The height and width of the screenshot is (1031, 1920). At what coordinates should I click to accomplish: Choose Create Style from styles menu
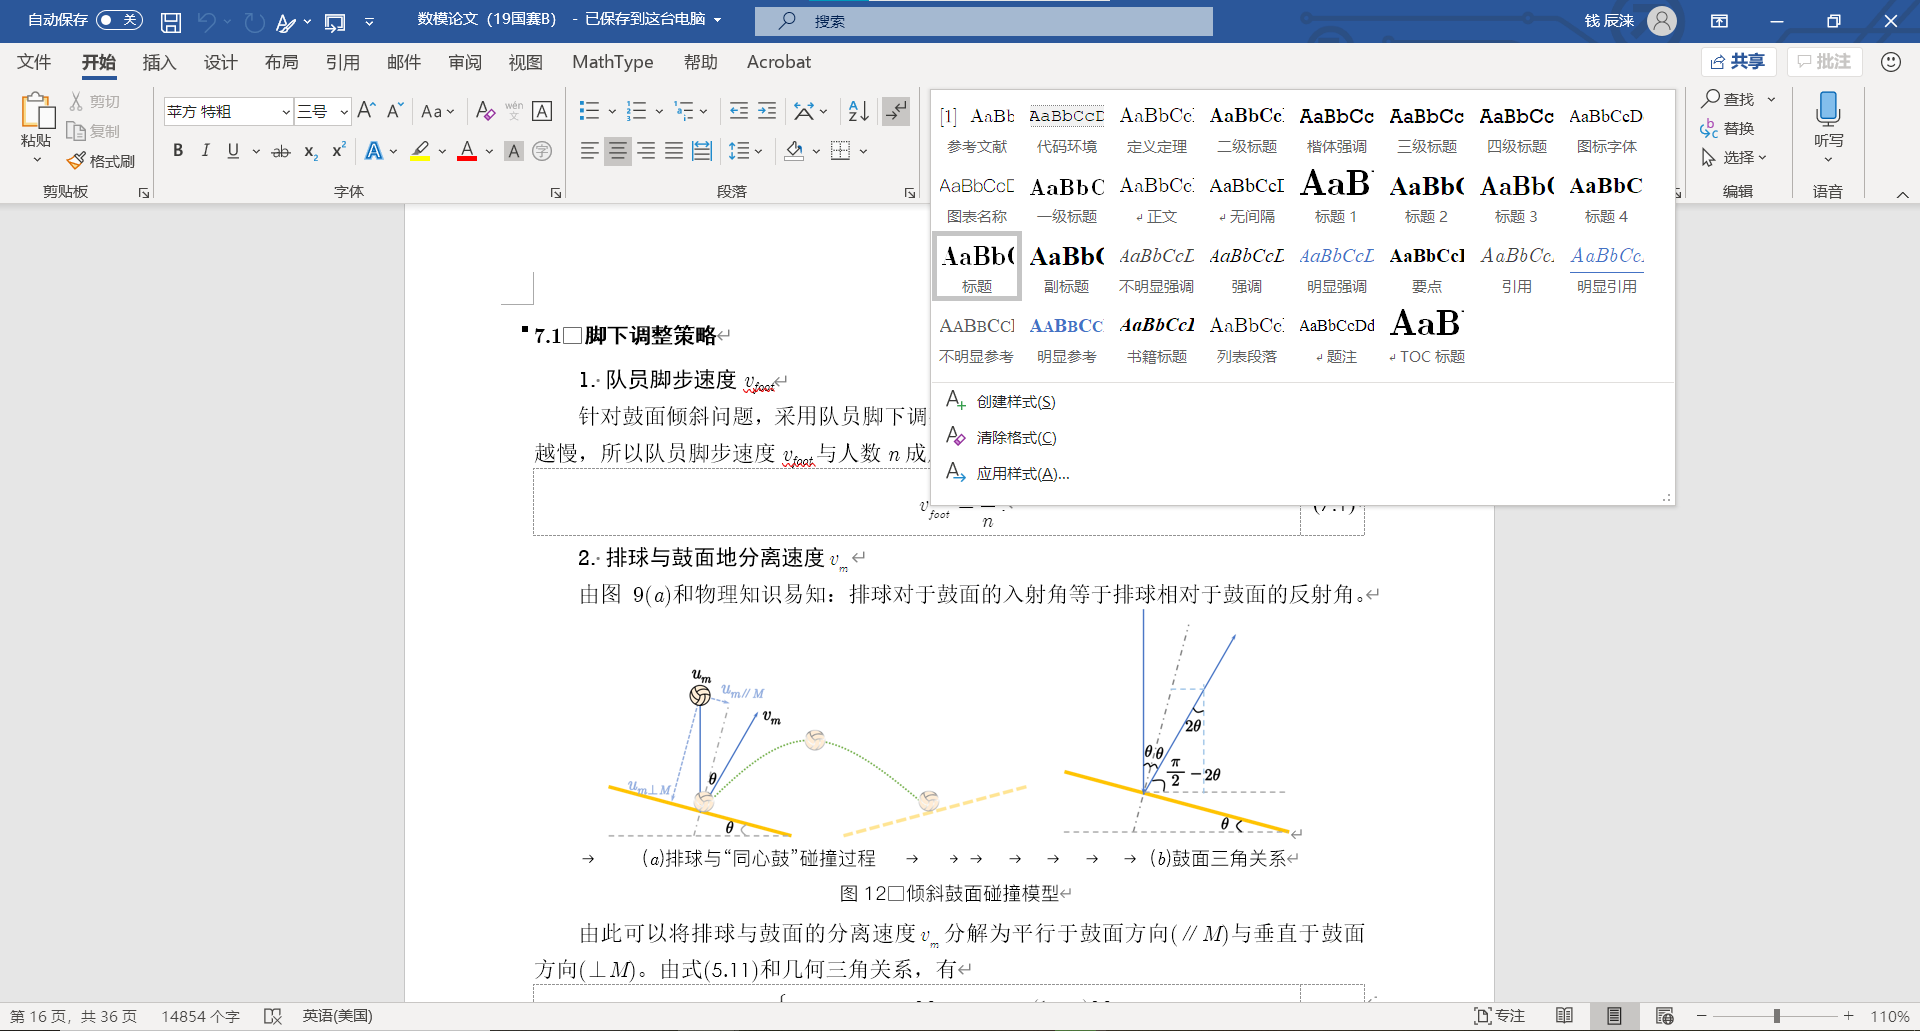point(1015,402)
